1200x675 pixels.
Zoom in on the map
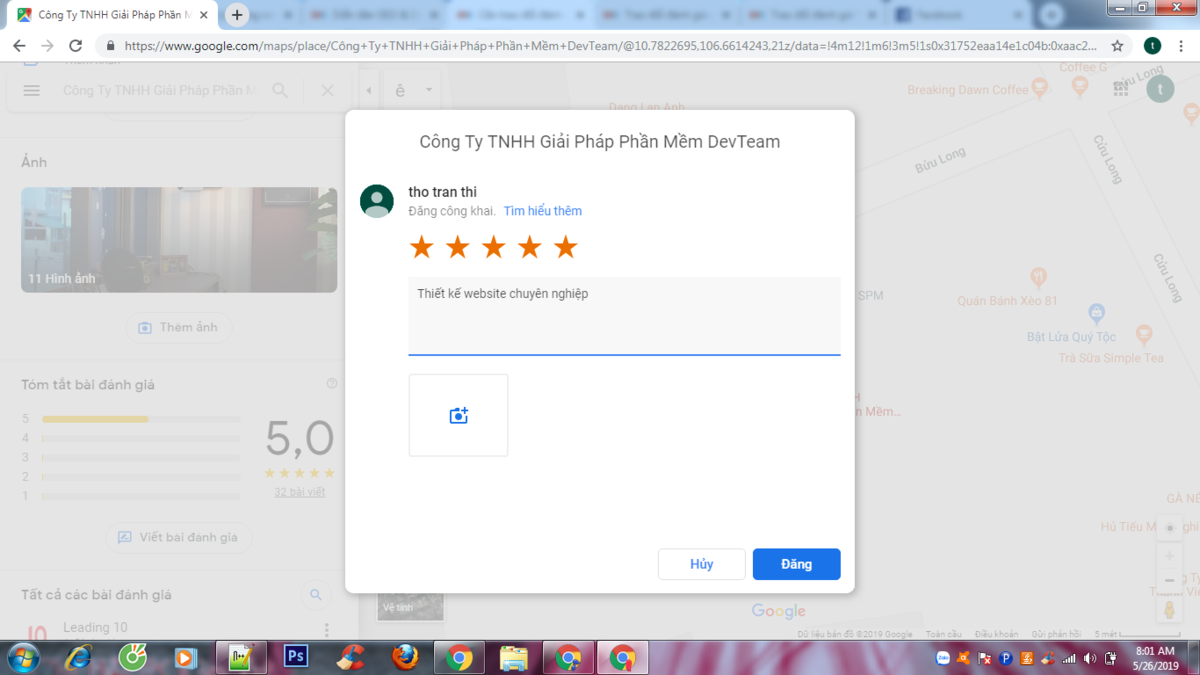point(1170,556)
